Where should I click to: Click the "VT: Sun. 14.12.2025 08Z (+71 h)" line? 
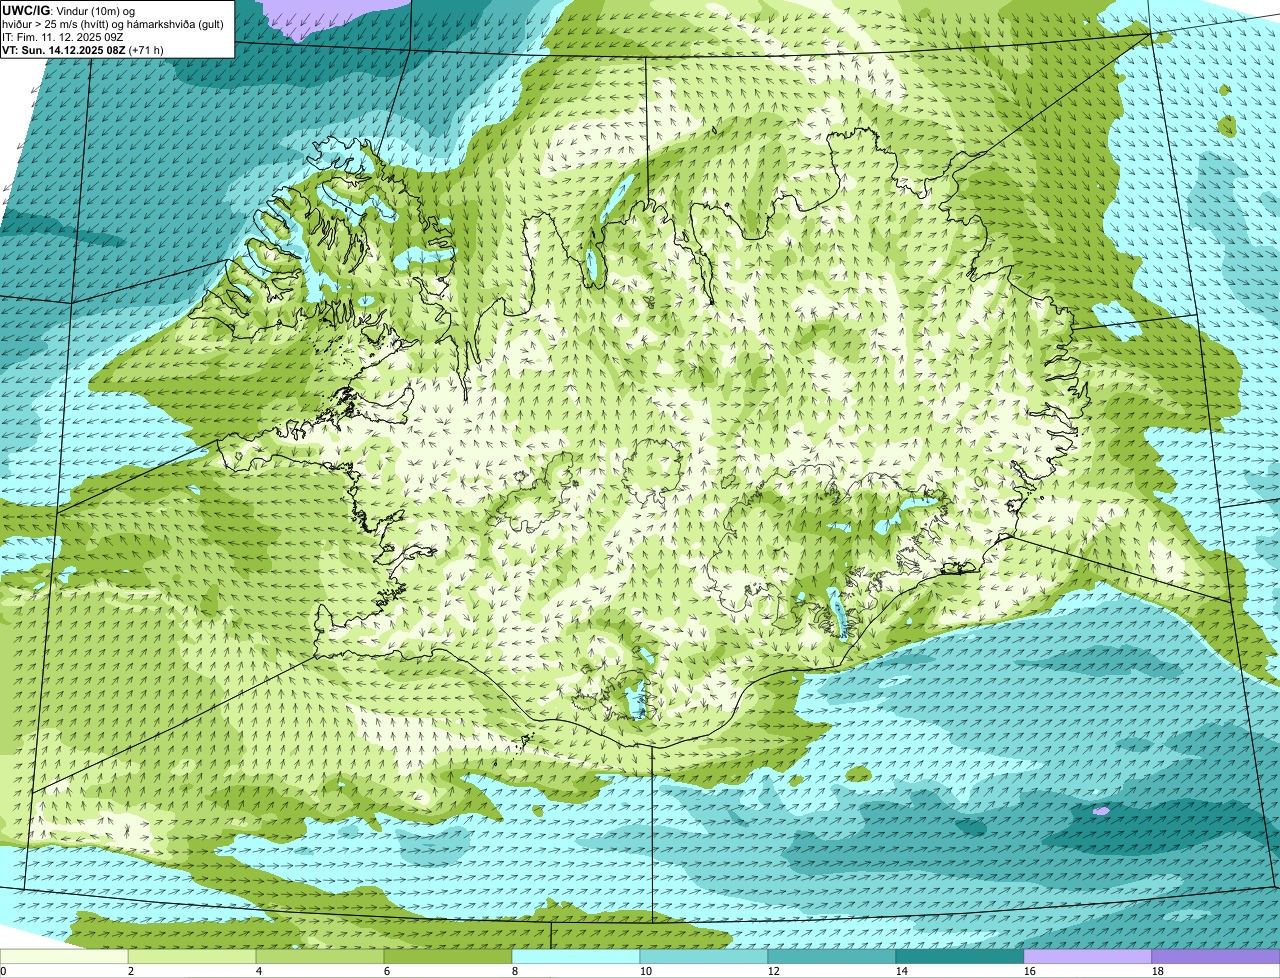[x=83, y=49]
